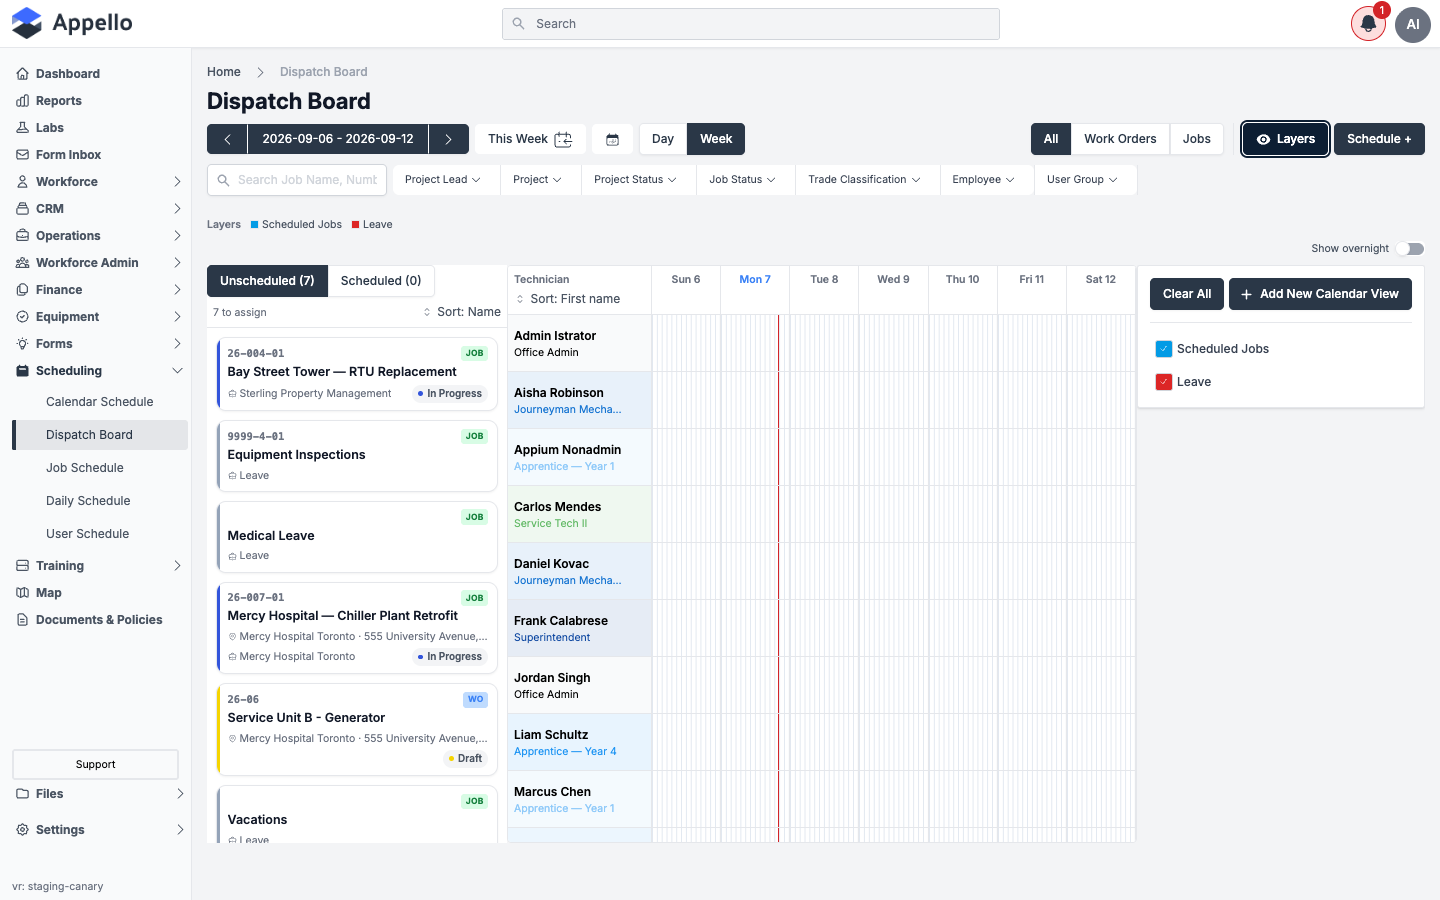Click the Layers eye button
The image size is (1440, 900).
(x=1285, y=139)
